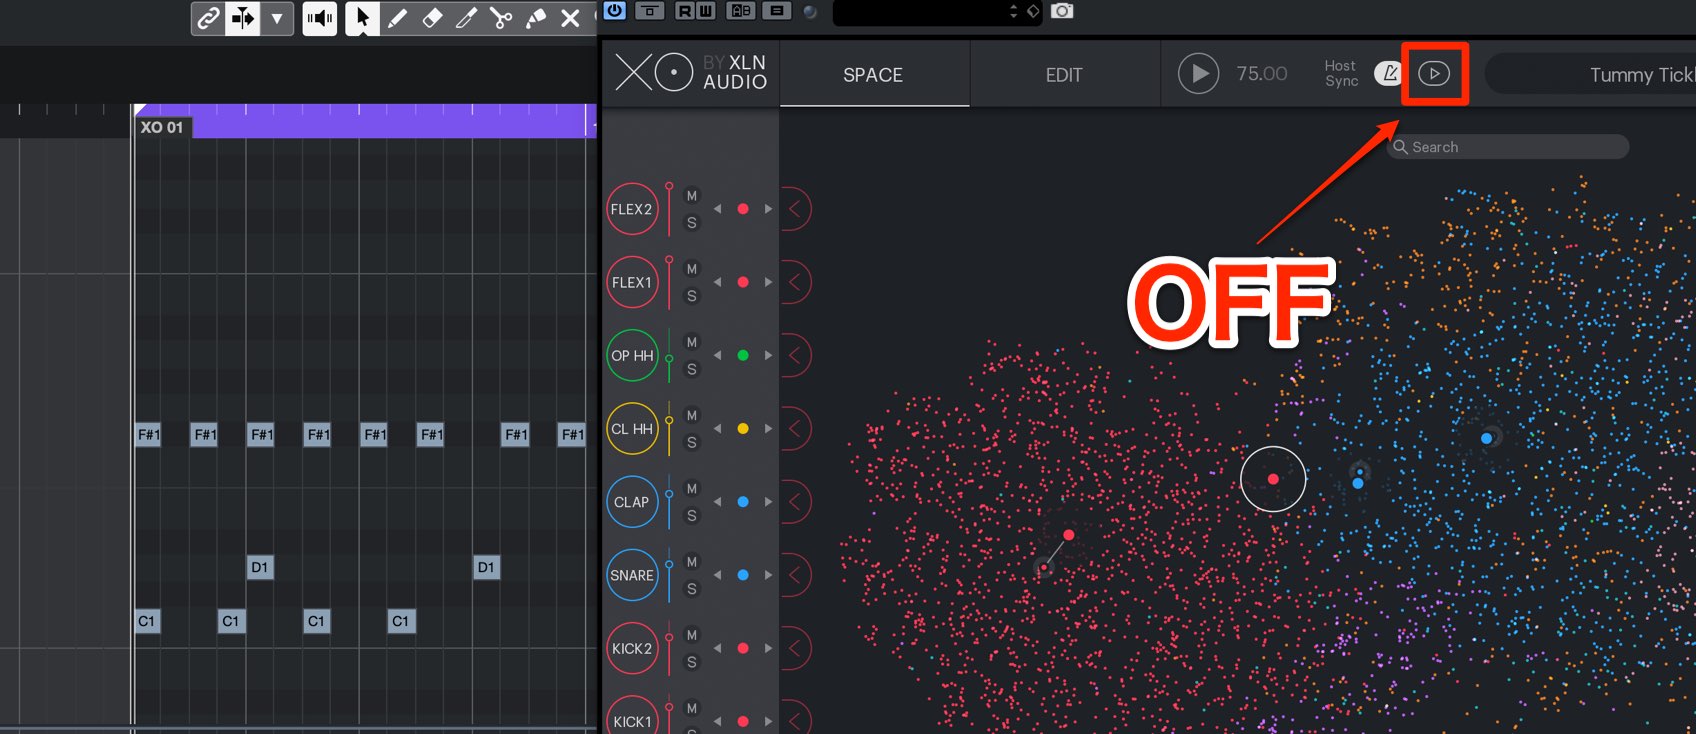1696x734 pixels.
Task: Click the FLEX2 volume slider handle
Action: point(669,187)
